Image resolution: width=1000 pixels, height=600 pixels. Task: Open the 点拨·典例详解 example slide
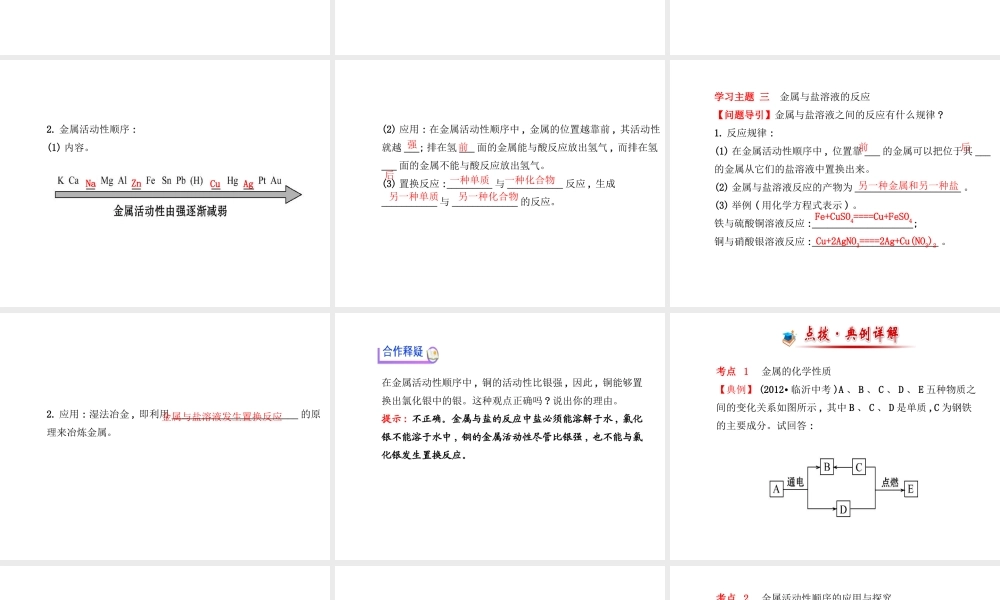(x=835, y=436)
